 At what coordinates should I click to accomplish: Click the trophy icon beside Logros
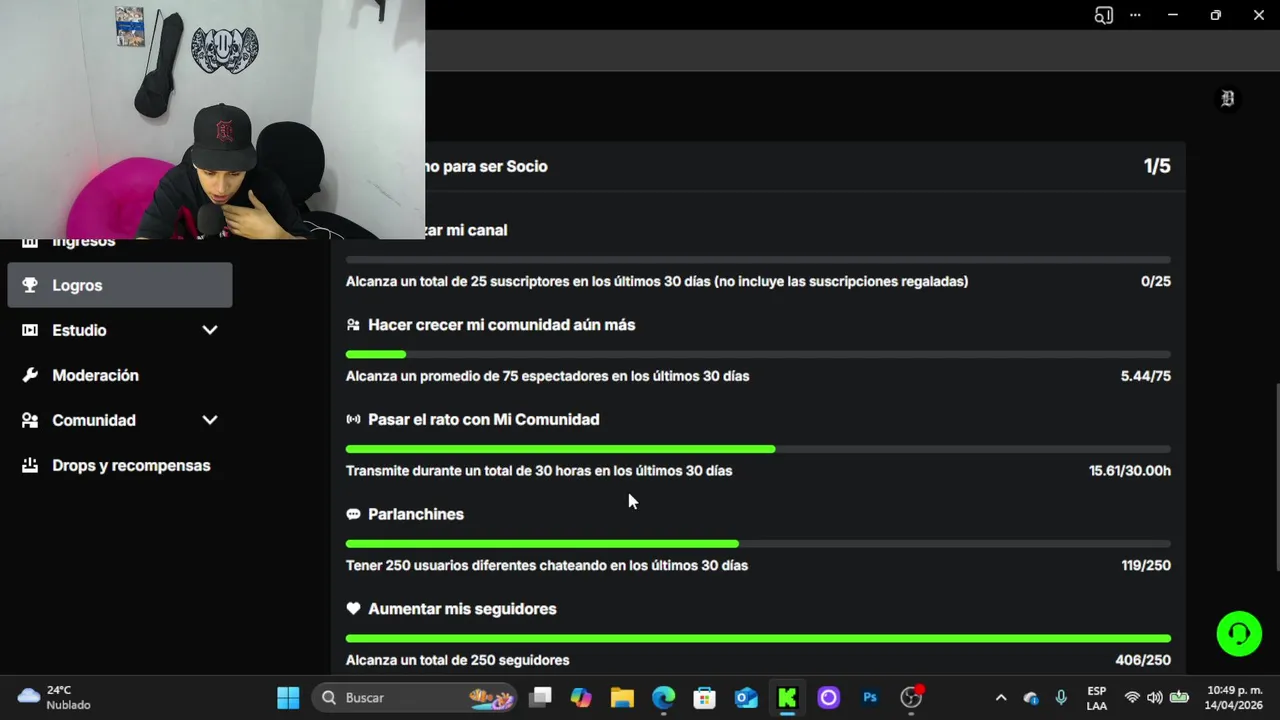(30, 285)
